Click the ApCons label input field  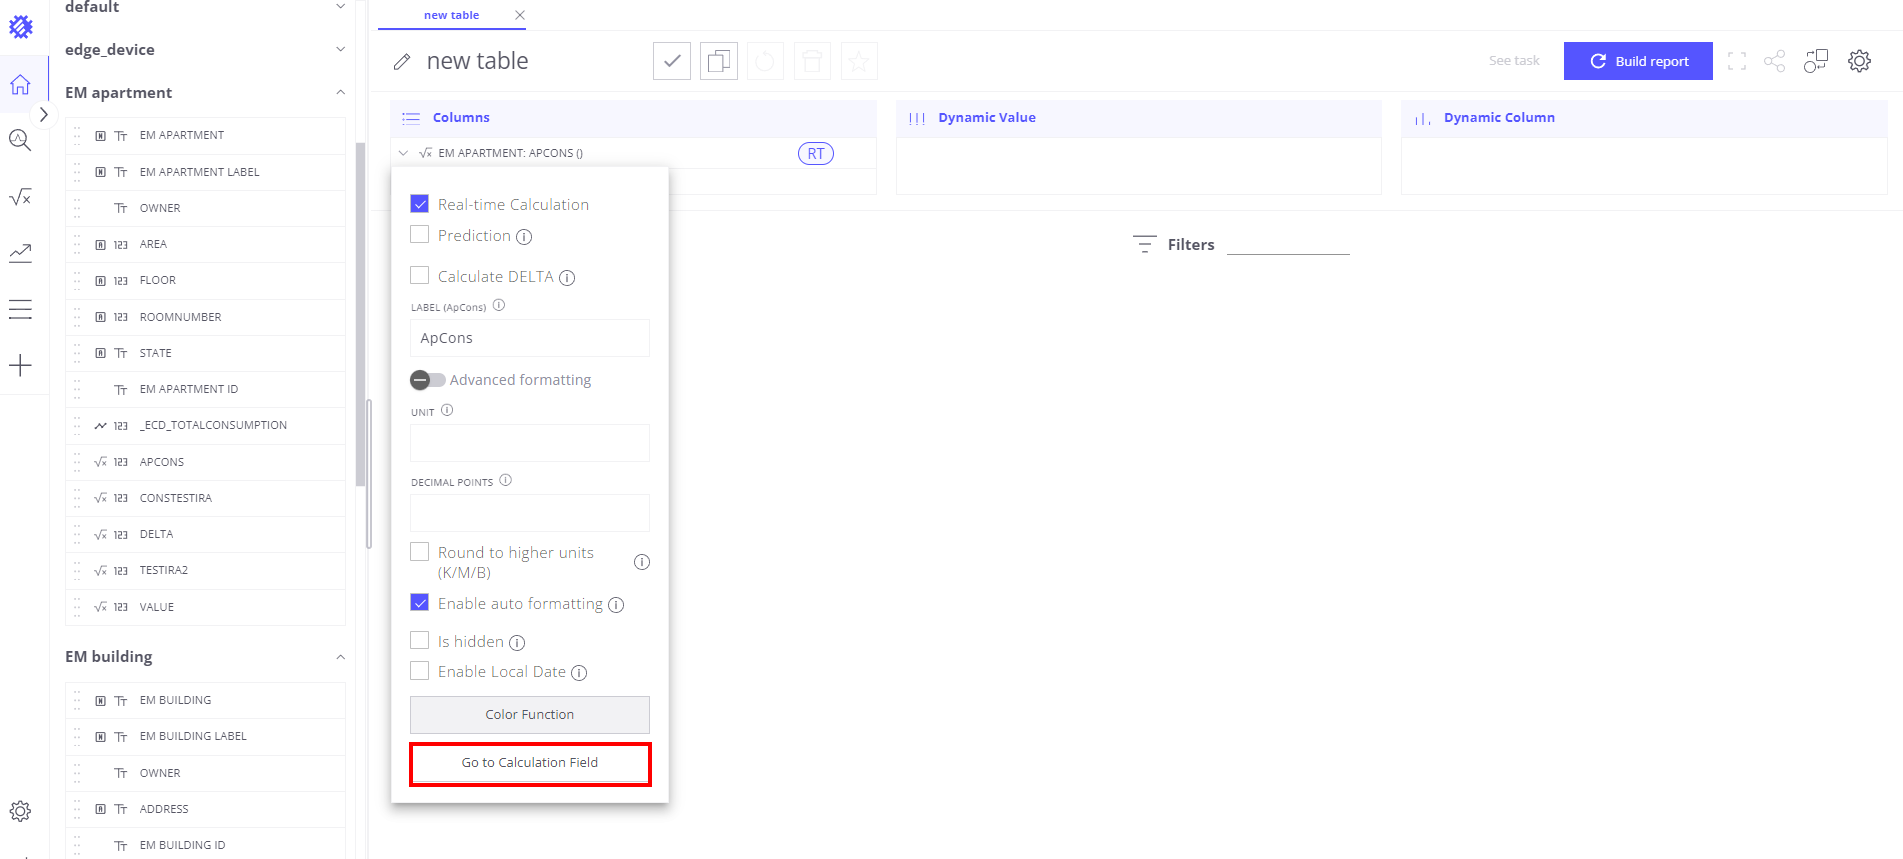pos(530,338)
